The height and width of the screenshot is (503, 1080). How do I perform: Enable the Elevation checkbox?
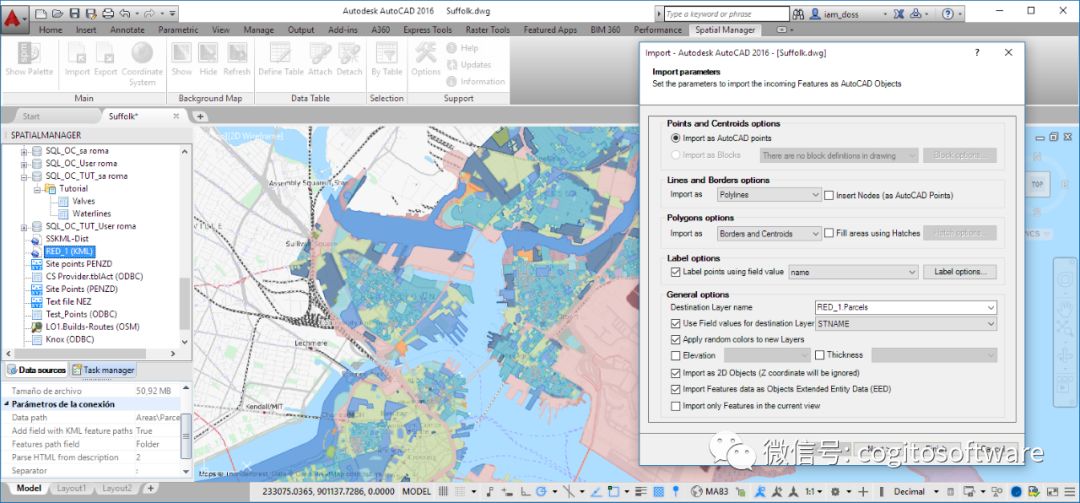675,356
